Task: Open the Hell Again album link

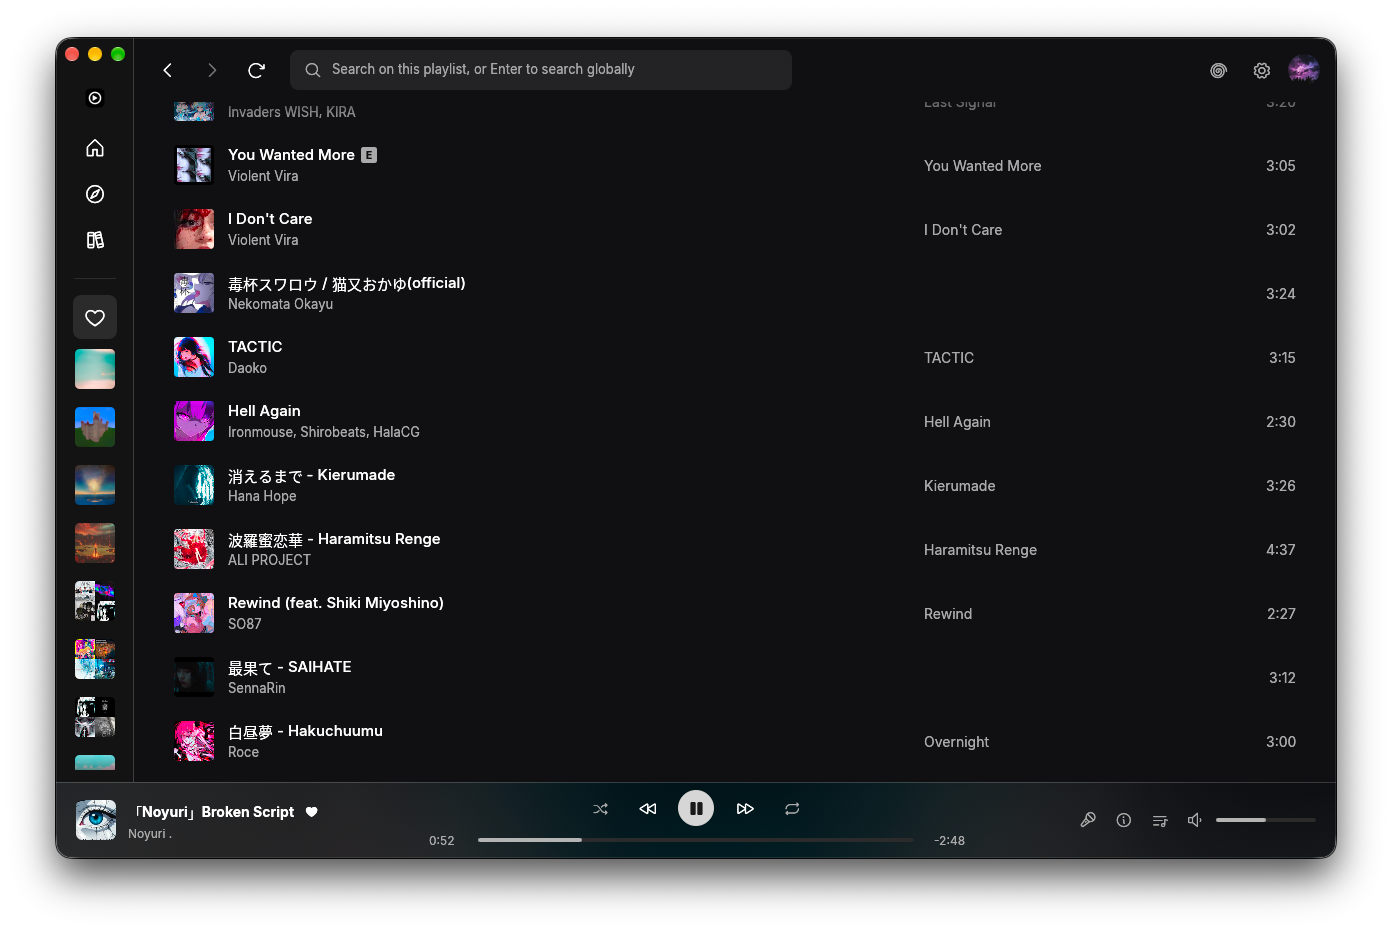Action: tap(957, 422)
